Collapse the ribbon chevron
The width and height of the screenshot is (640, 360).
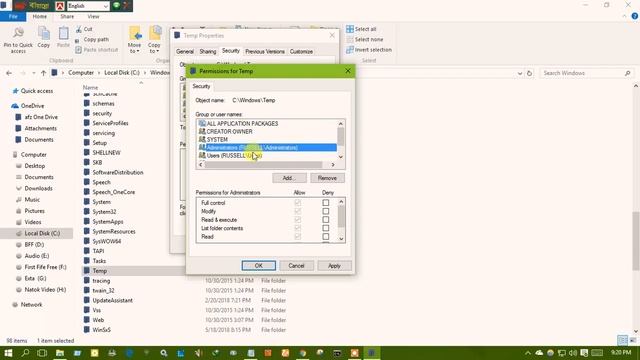coord(624,16)
